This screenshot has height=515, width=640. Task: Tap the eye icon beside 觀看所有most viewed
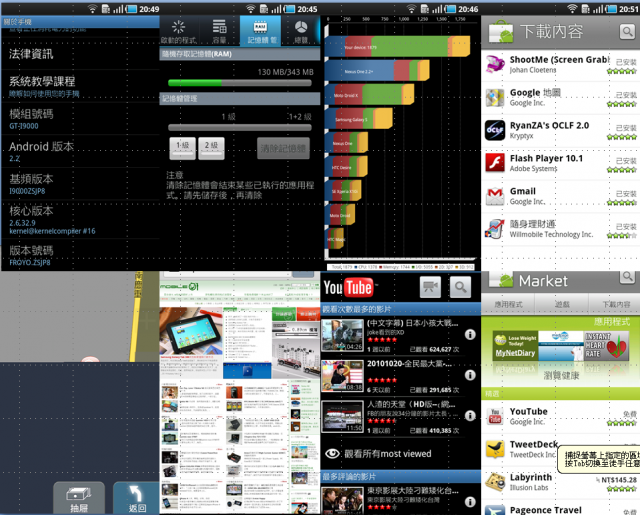pos(333,453)
